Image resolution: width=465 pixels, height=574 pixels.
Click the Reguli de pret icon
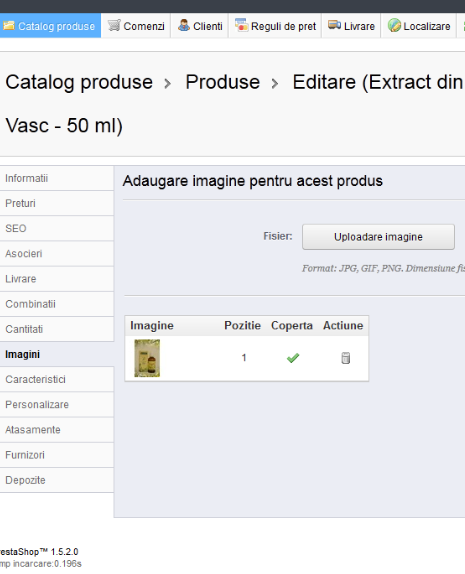click(242, 25)
